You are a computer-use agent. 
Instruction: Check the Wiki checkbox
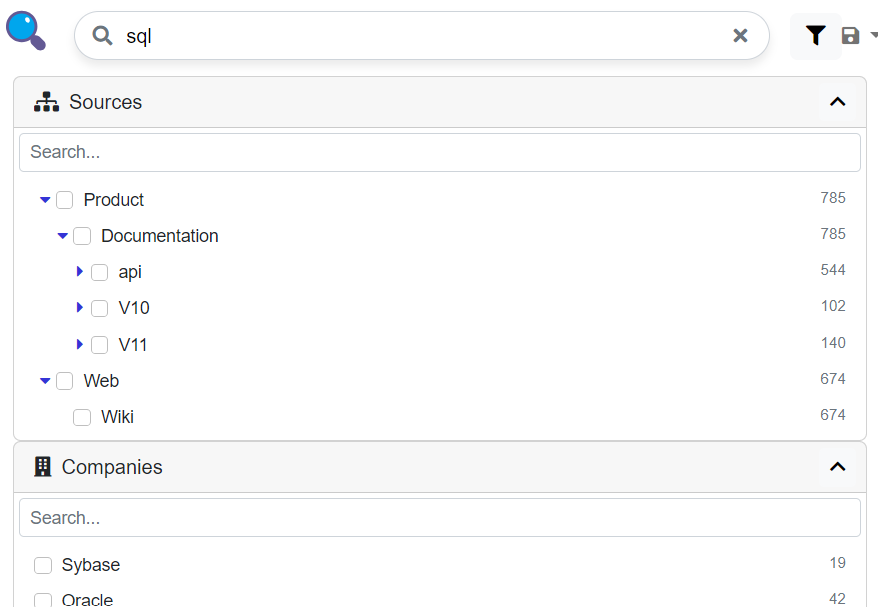point(81,417)
